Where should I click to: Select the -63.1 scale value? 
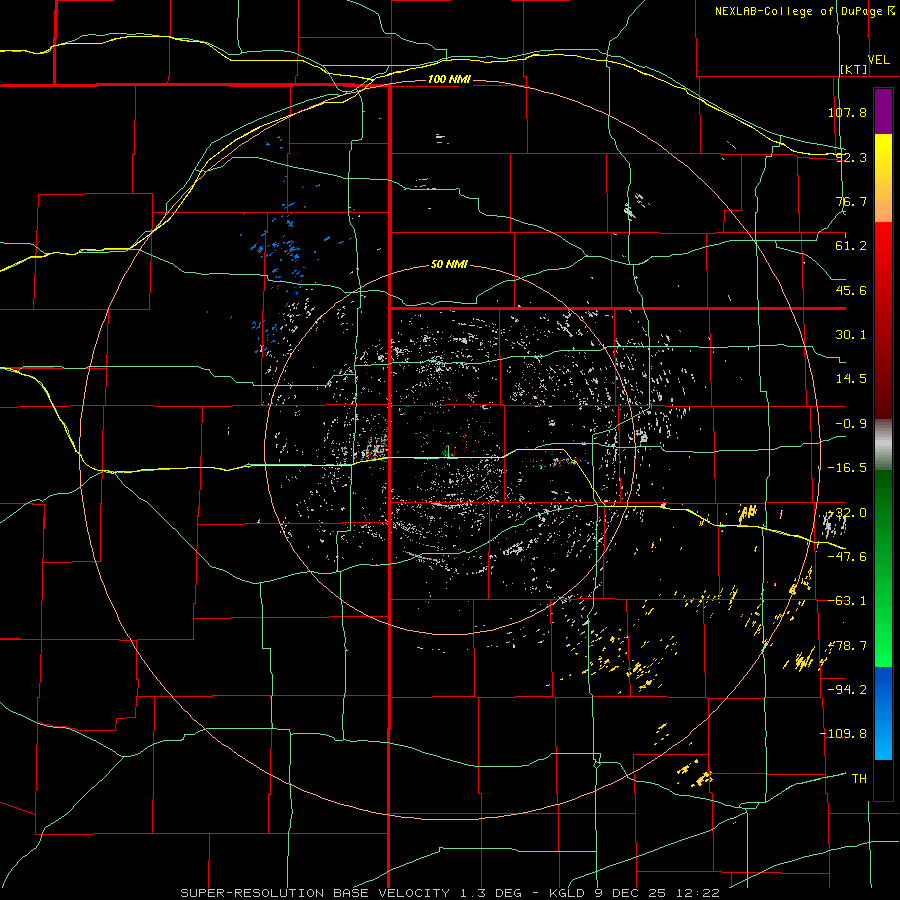(847, 601)
